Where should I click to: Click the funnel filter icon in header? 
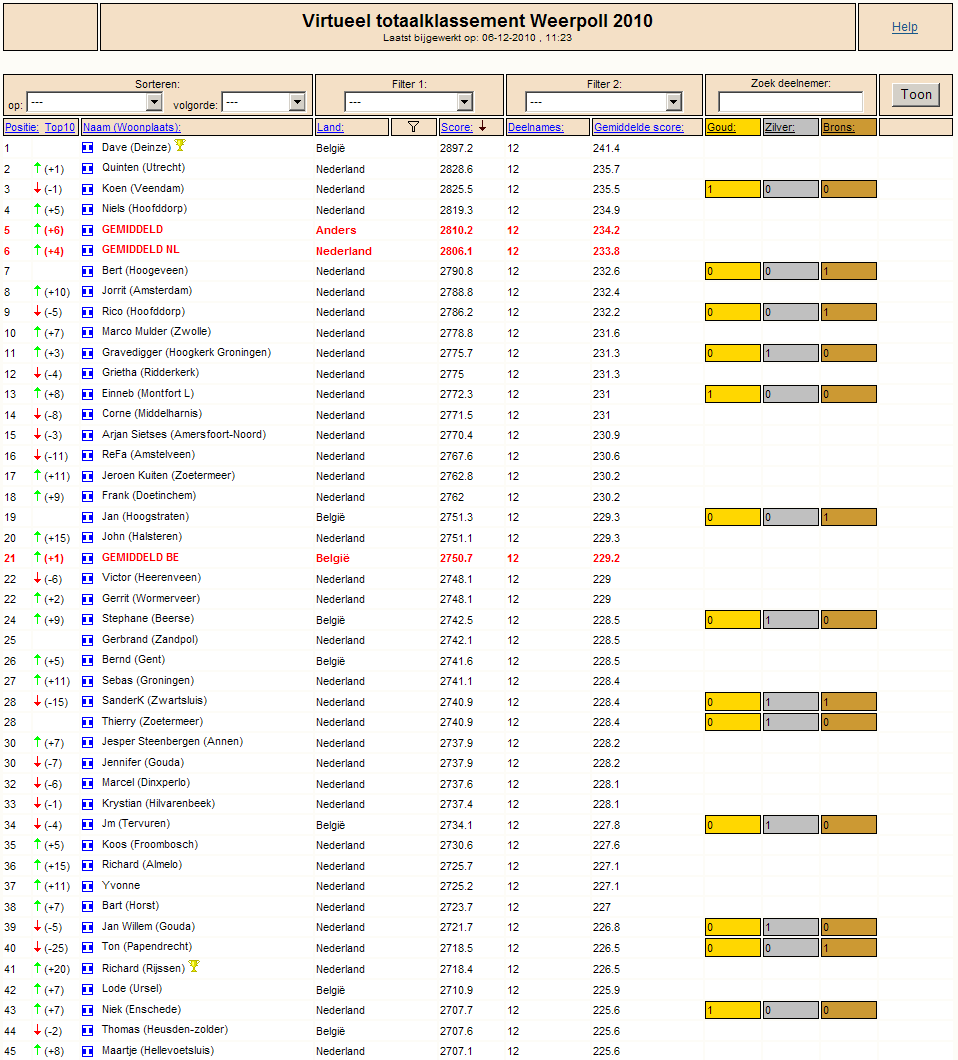pyautogui.click(x=413, y=127)
